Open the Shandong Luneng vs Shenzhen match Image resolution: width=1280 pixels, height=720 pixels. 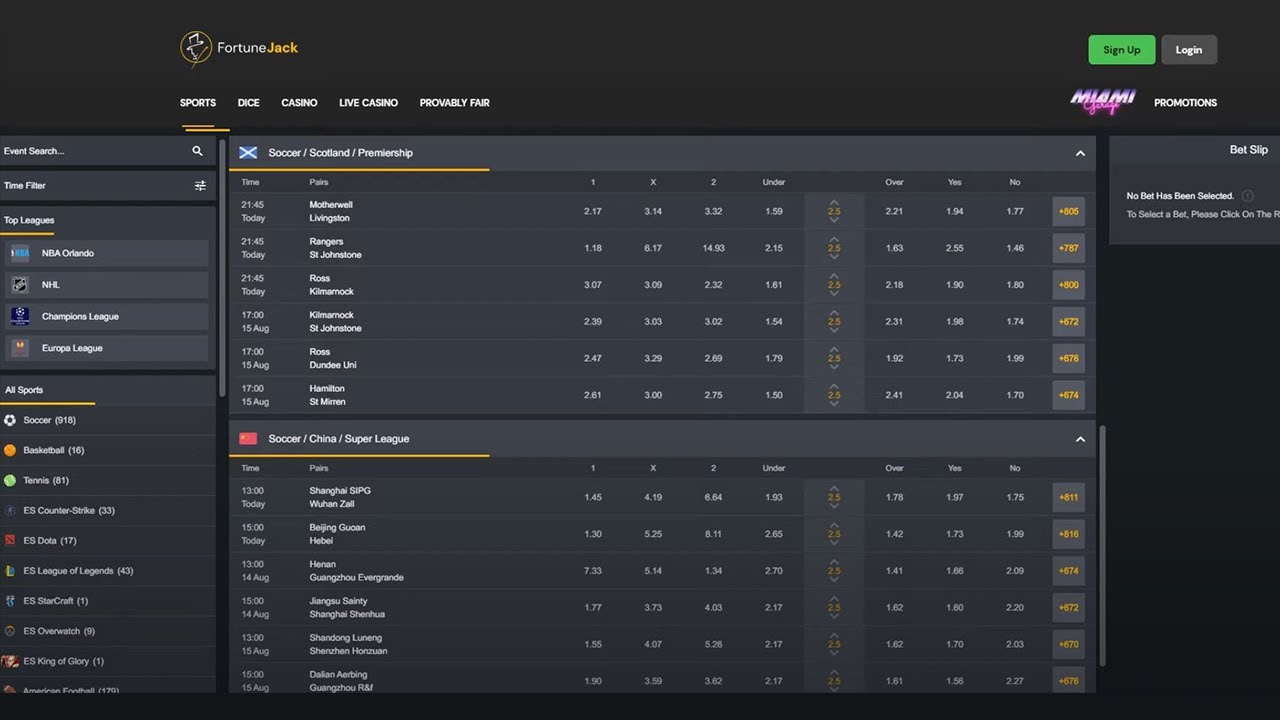click(348, 644)
